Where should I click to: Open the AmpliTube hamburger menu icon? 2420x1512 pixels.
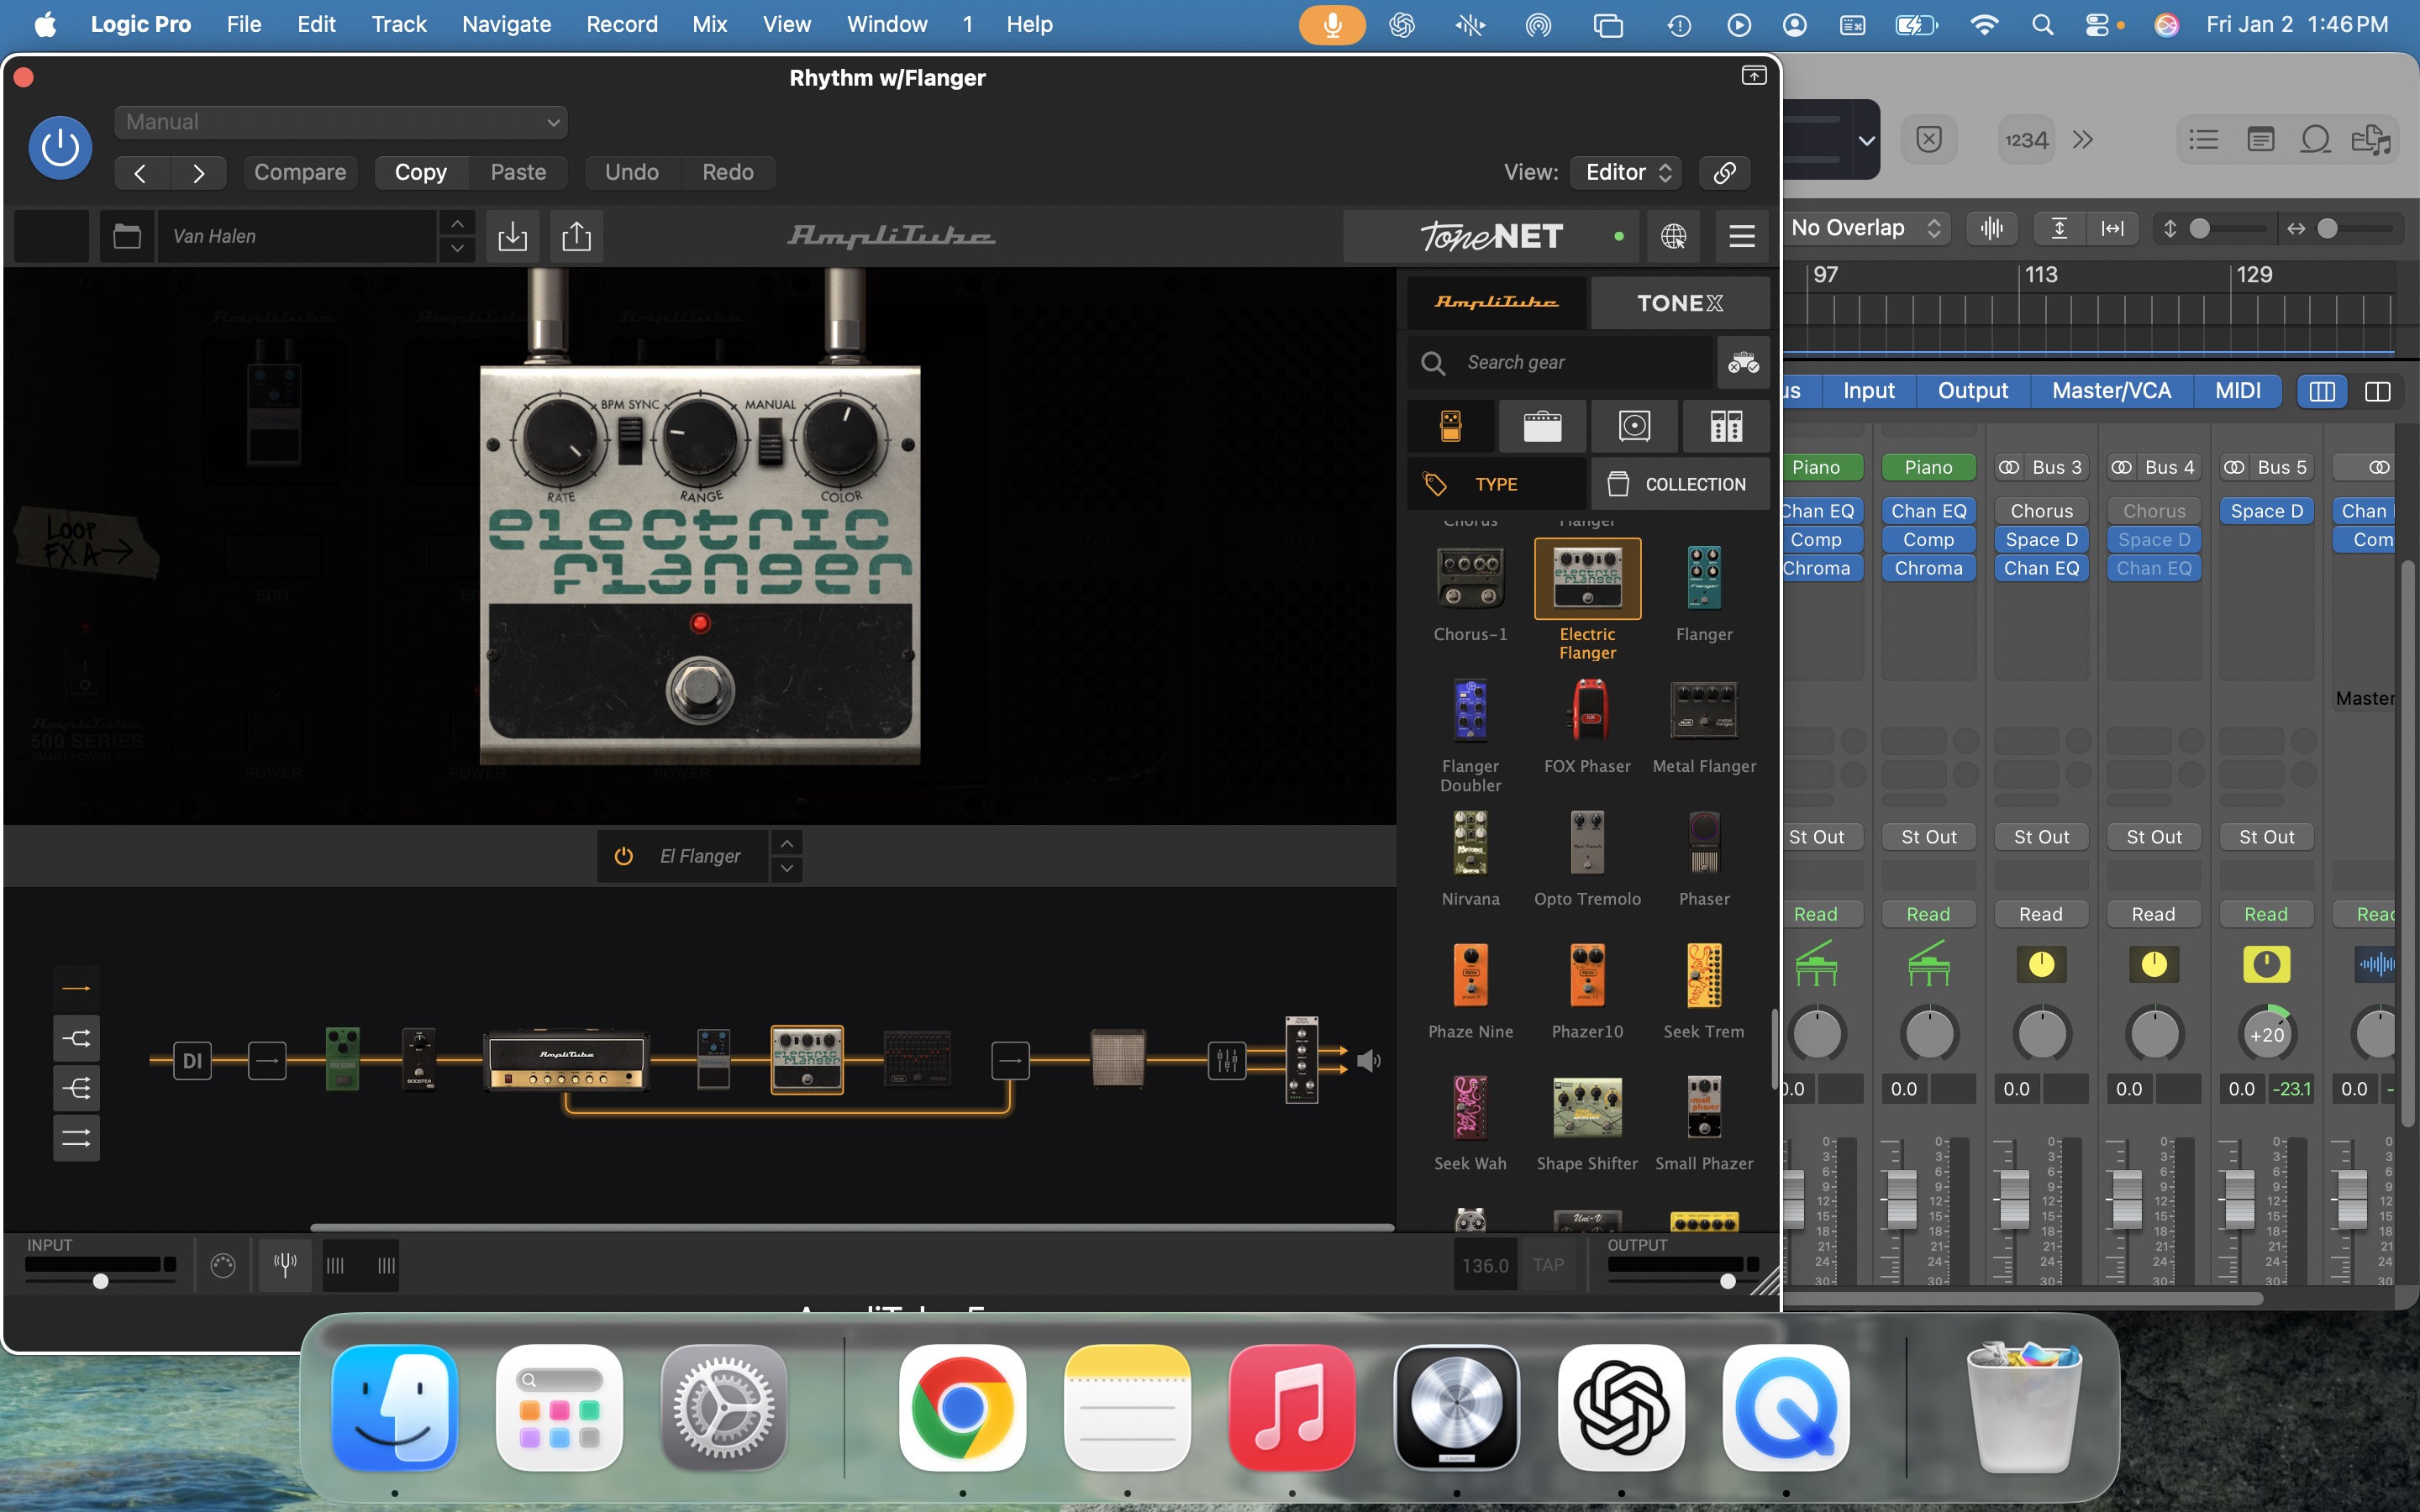tap(1742, 236)
